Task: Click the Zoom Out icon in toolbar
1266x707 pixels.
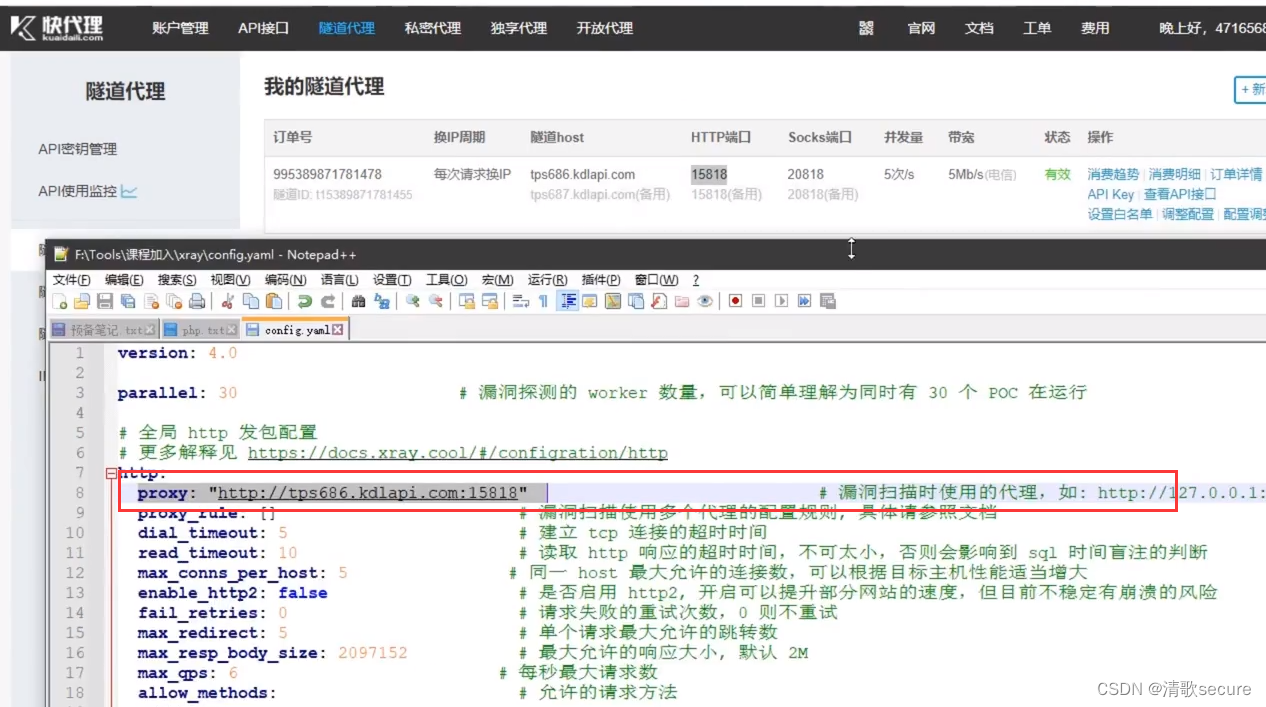Action: tap(436, 301)
